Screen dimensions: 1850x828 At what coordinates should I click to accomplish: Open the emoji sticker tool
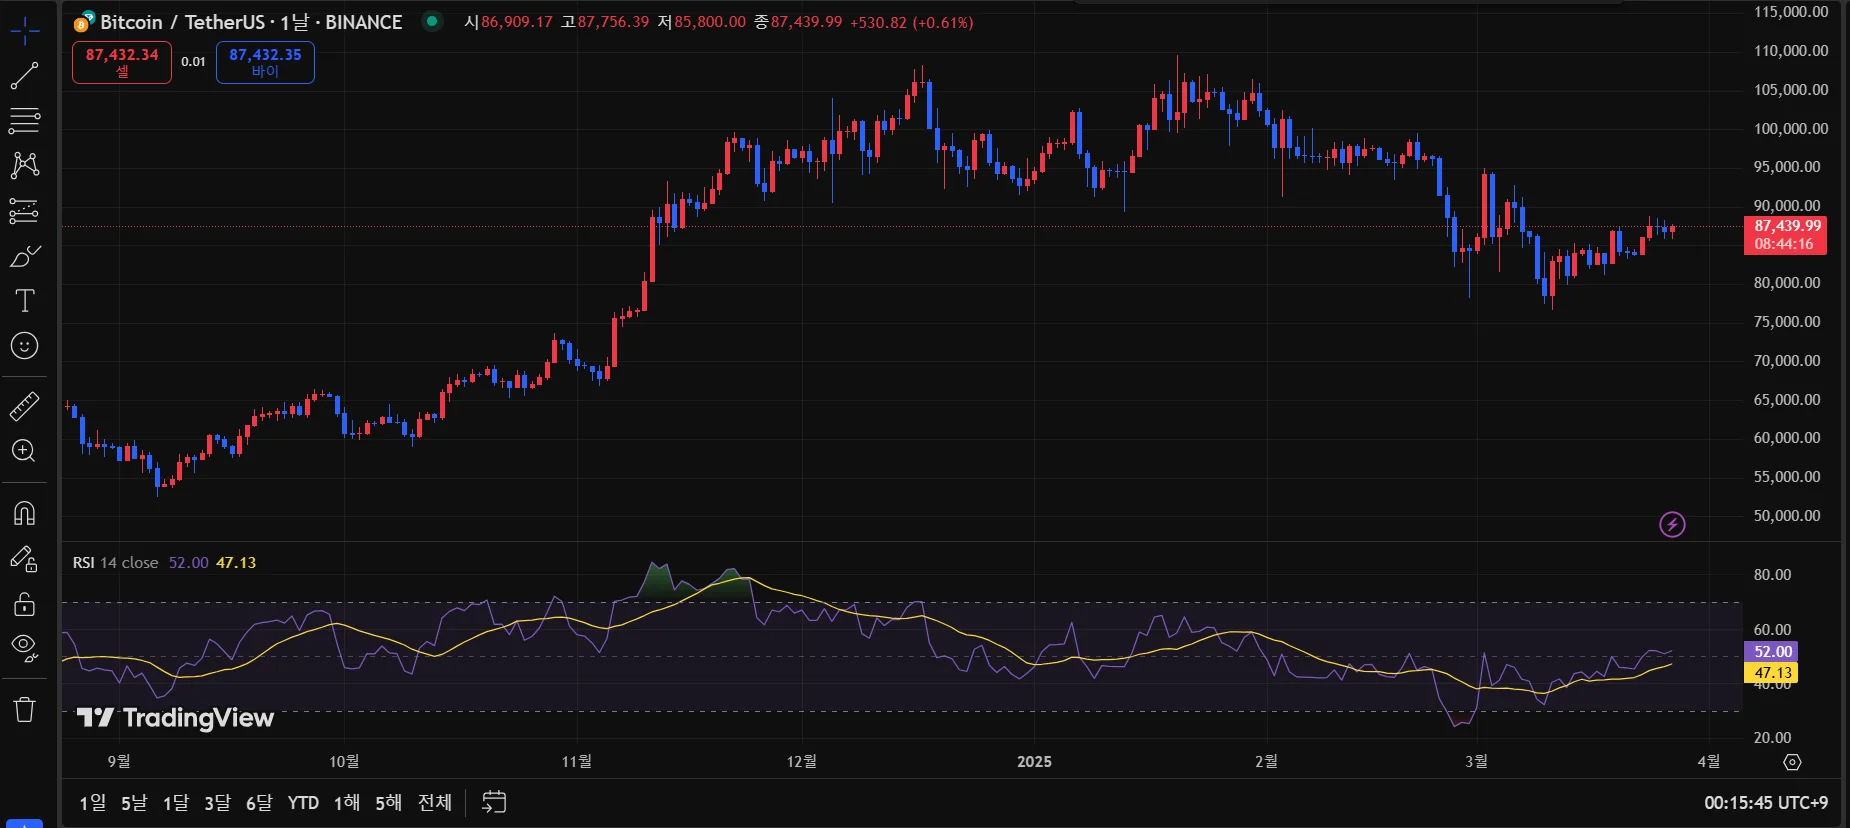(x=24, y=346)
